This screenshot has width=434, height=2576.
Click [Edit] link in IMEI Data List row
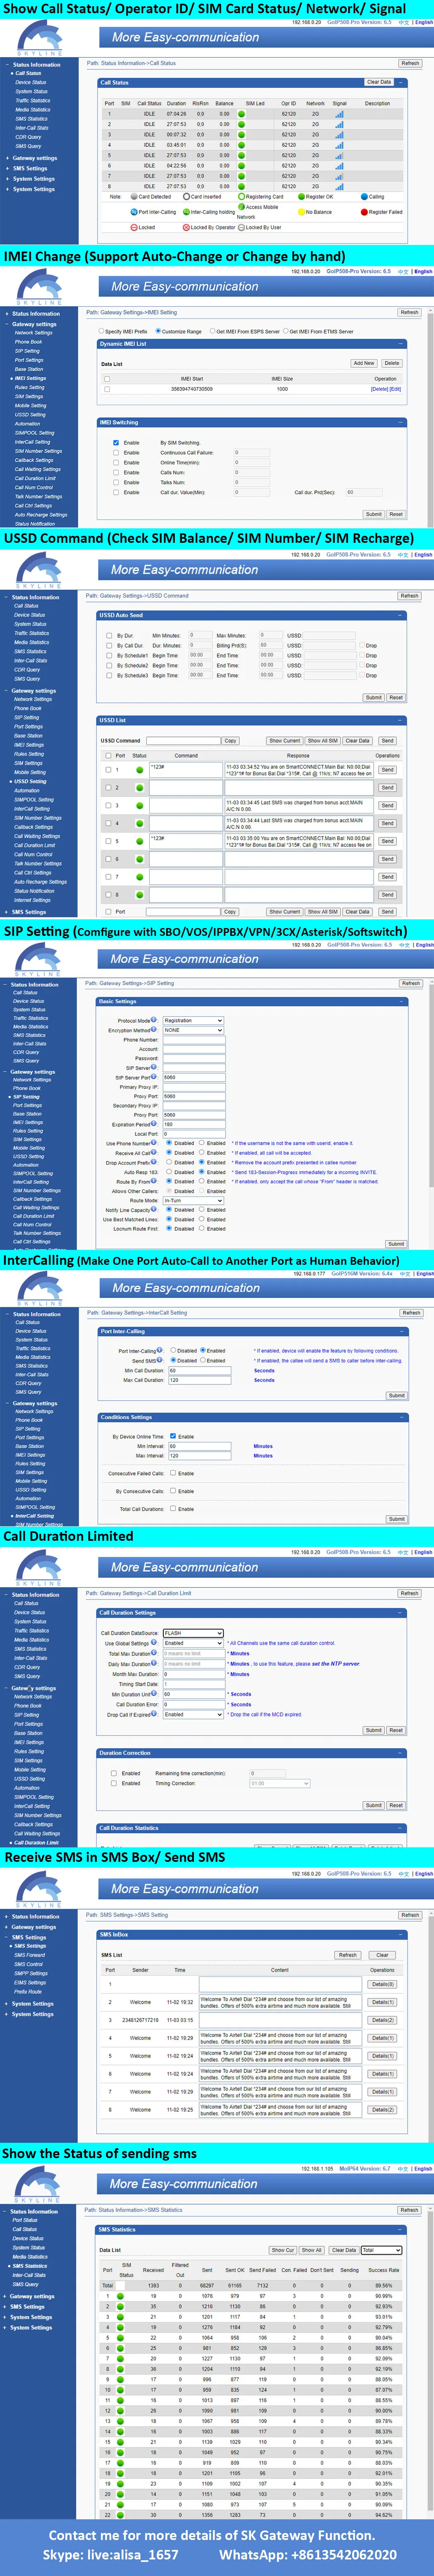coord(395,389)
